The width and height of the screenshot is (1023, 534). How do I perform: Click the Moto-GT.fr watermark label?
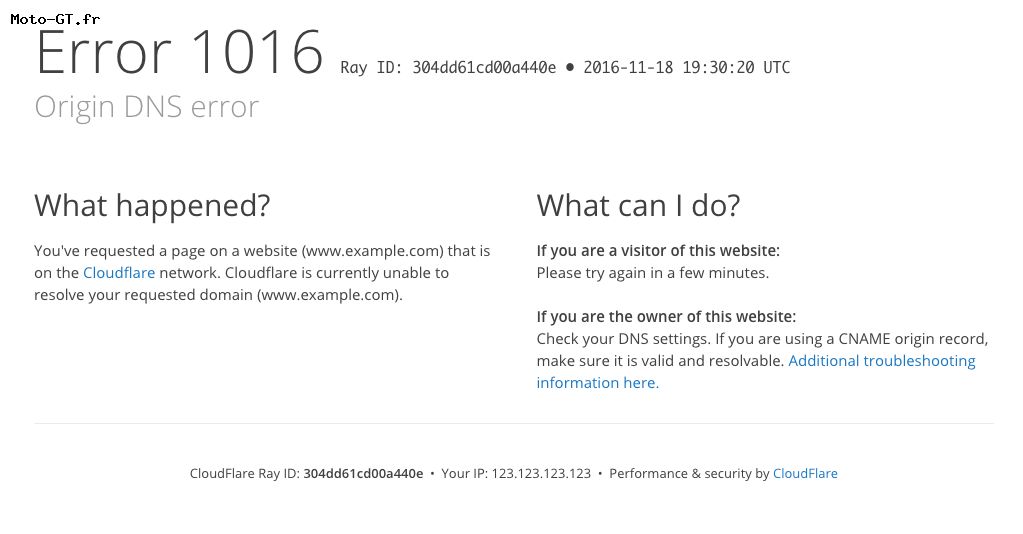[x=55, y=19]
